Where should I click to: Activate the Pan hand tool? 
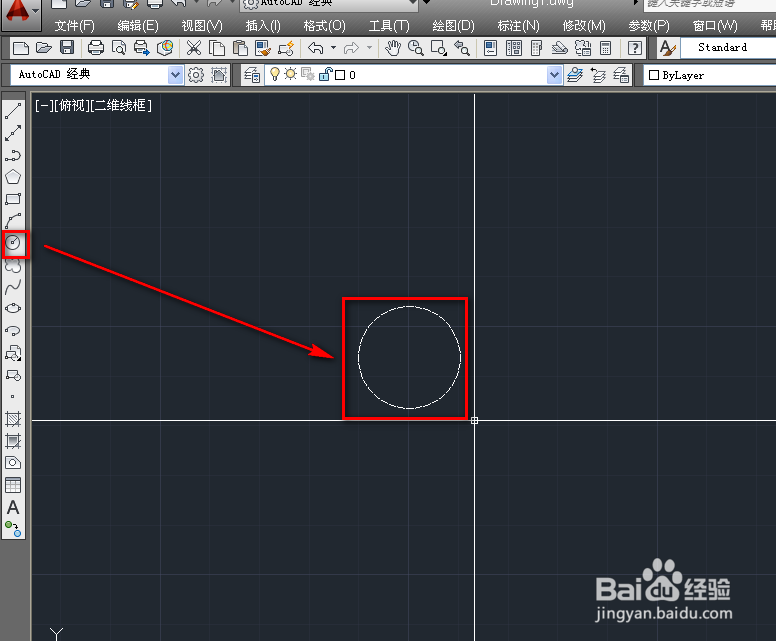393,48
